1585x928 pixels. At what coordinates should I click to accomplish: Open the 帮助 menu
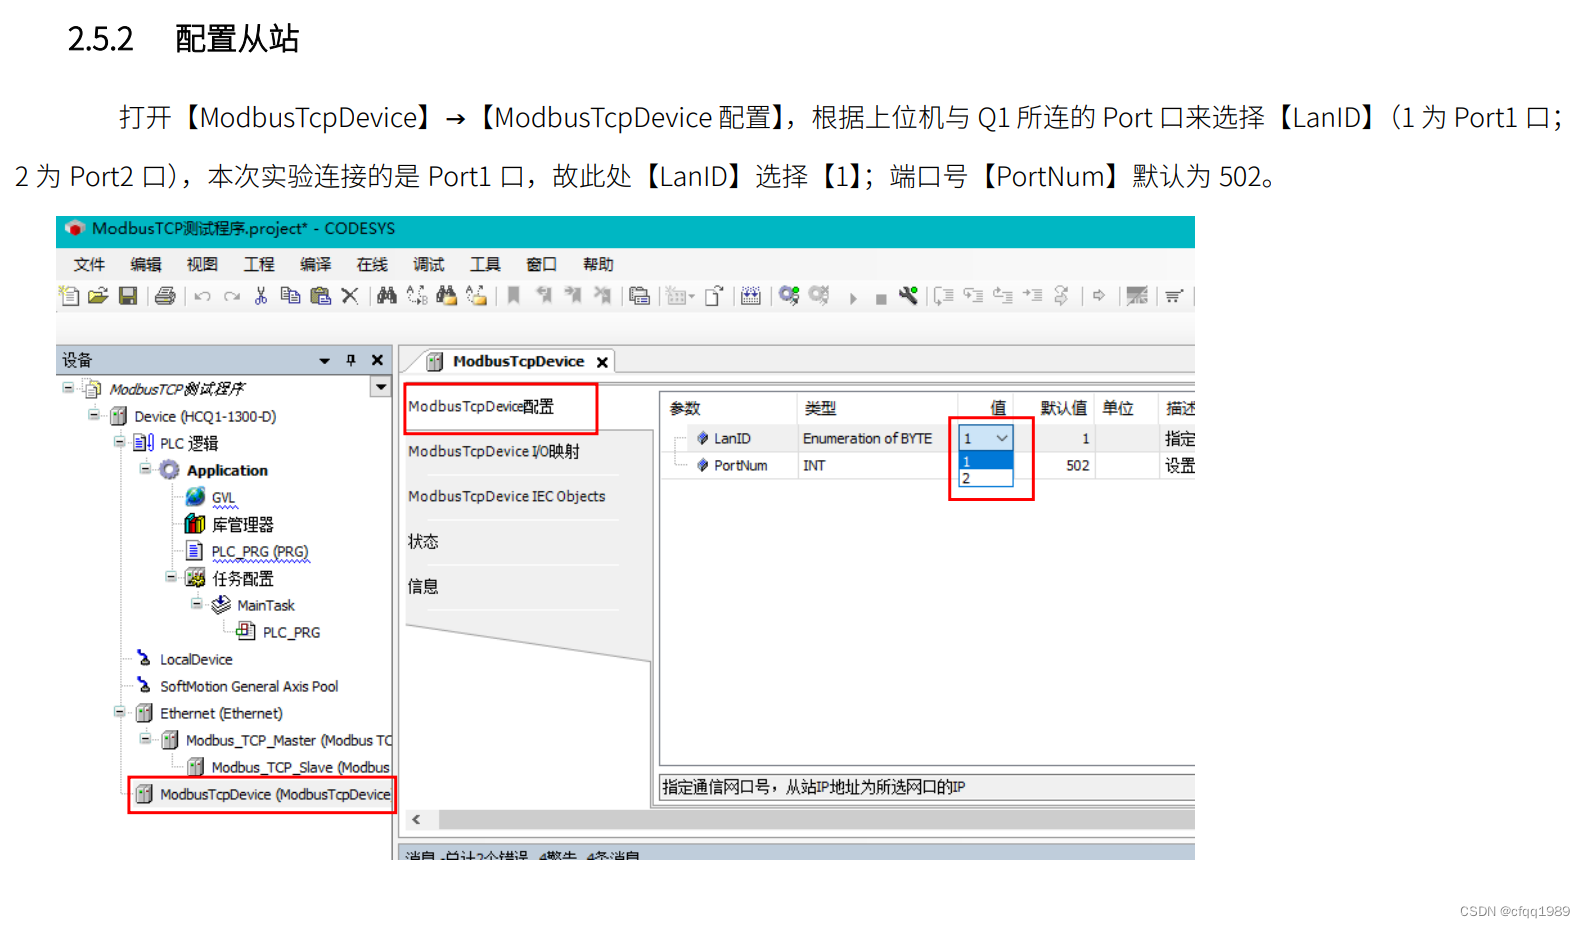click(x=598, y=264)
